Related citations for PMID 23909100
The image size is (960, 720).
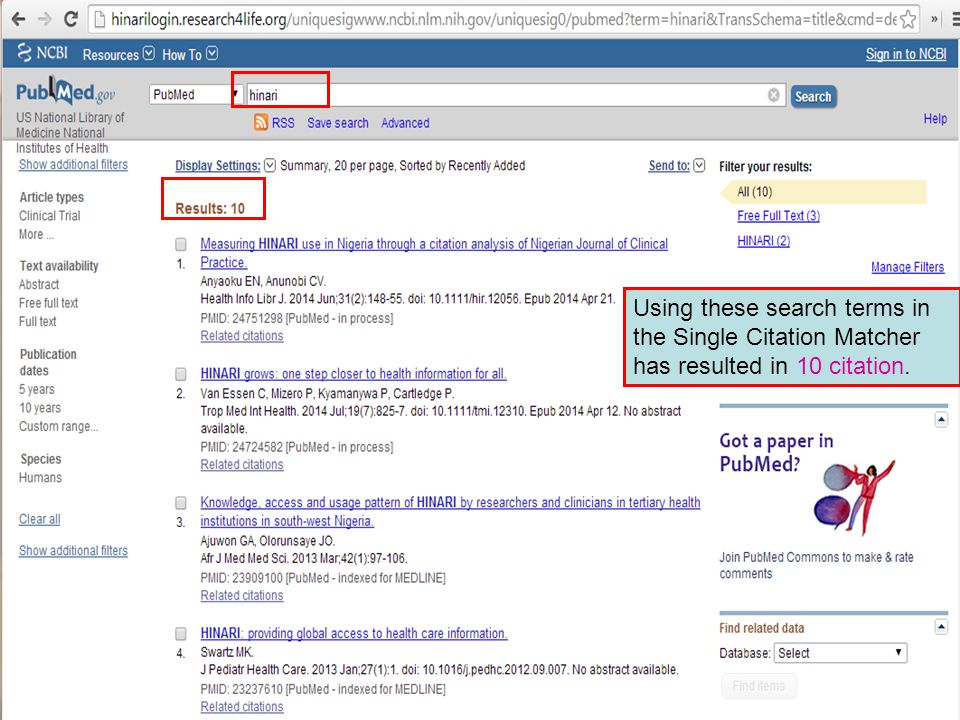point(242,595)
